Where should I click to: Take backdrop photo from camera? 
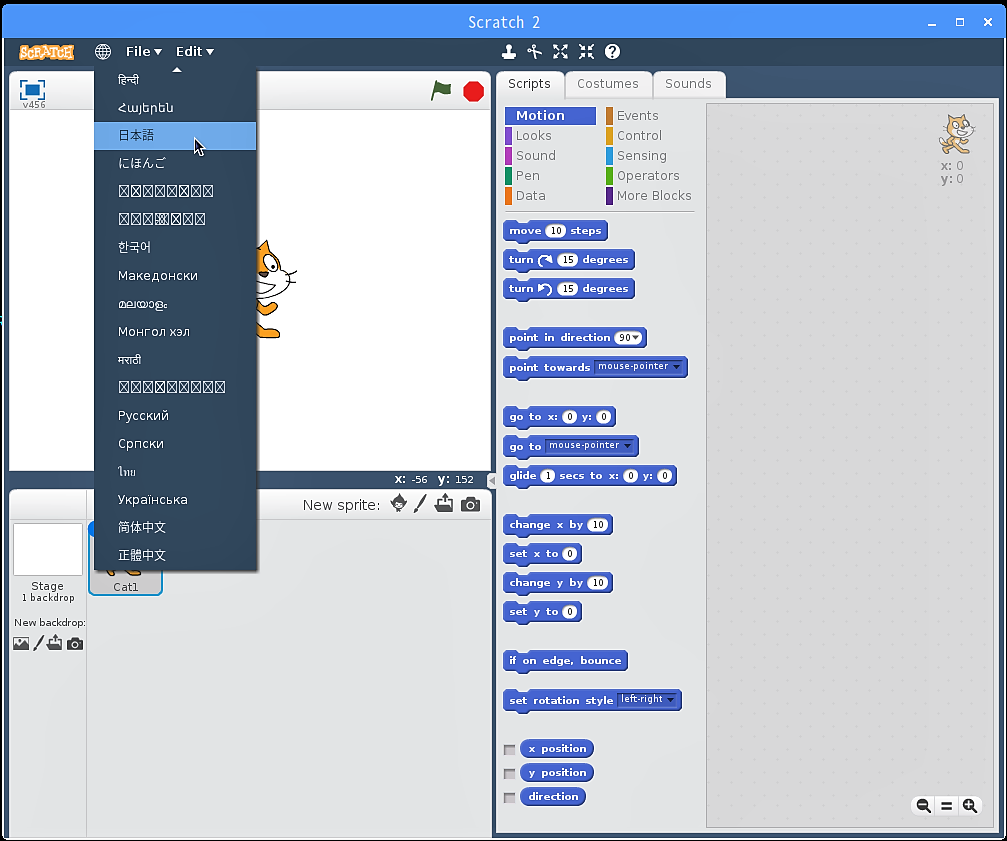[x=75, y=643]
